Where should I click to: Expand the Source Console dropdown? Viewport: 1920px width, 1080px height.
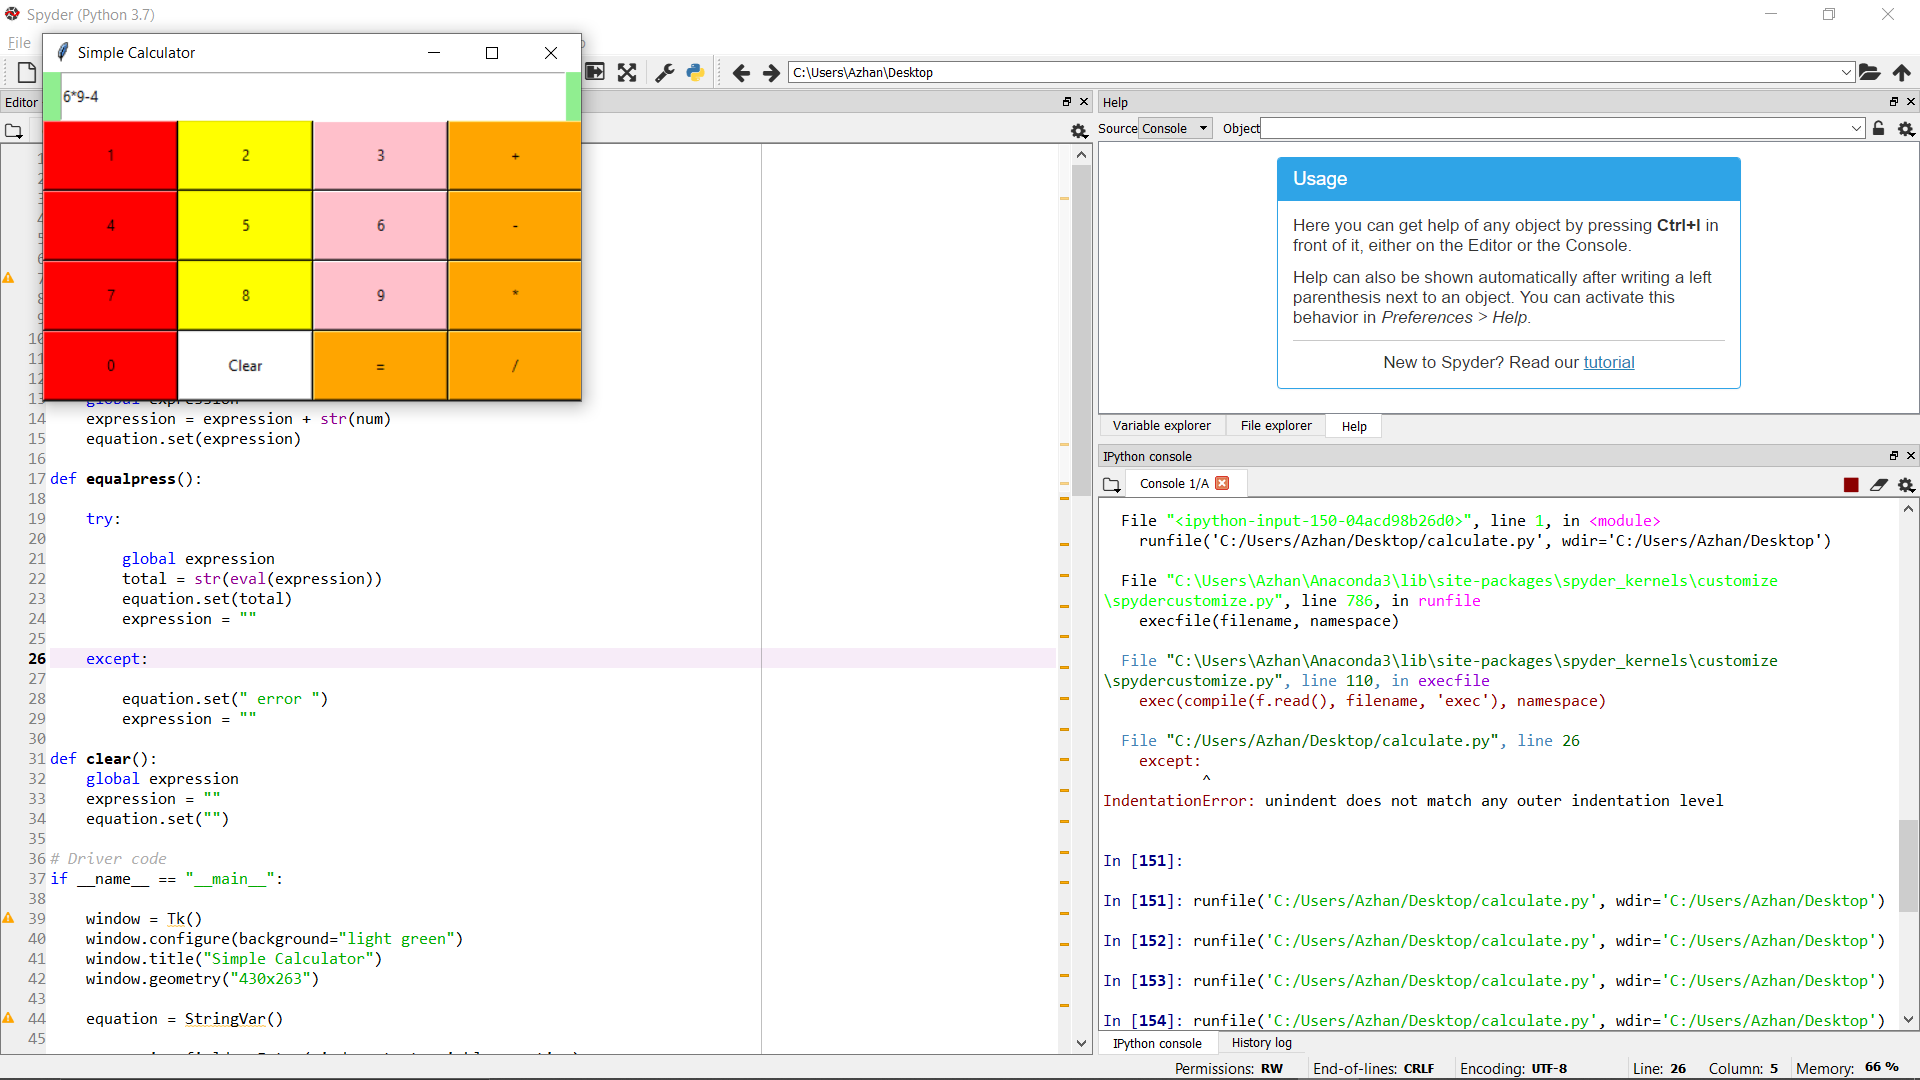(1176, 129)
